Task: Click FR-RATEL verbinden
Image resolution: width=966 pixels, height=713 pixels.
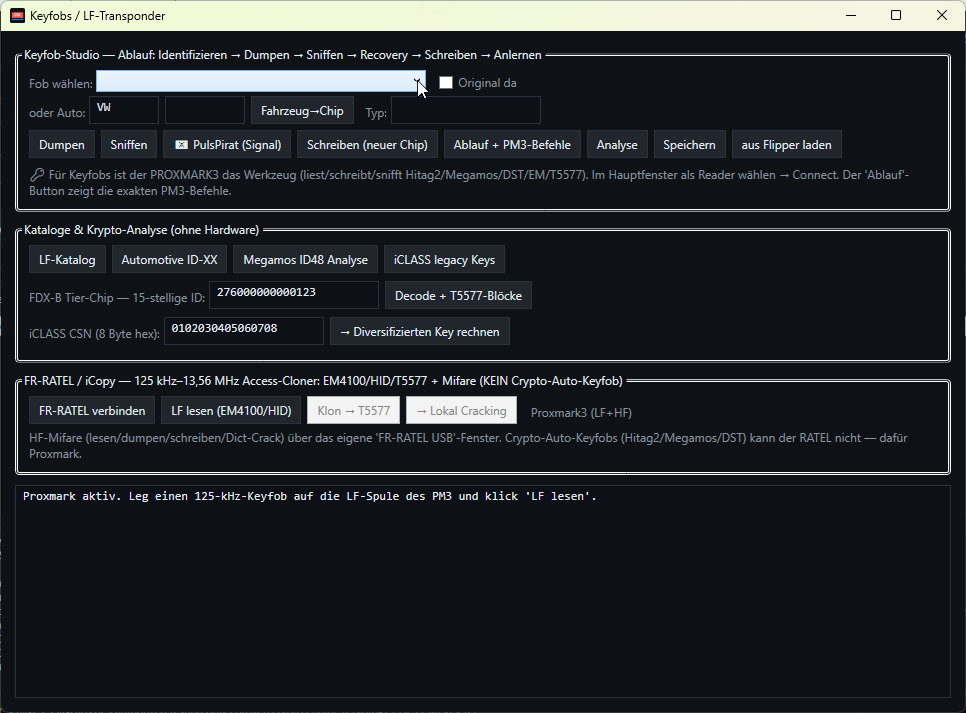Action: point(92,410)
